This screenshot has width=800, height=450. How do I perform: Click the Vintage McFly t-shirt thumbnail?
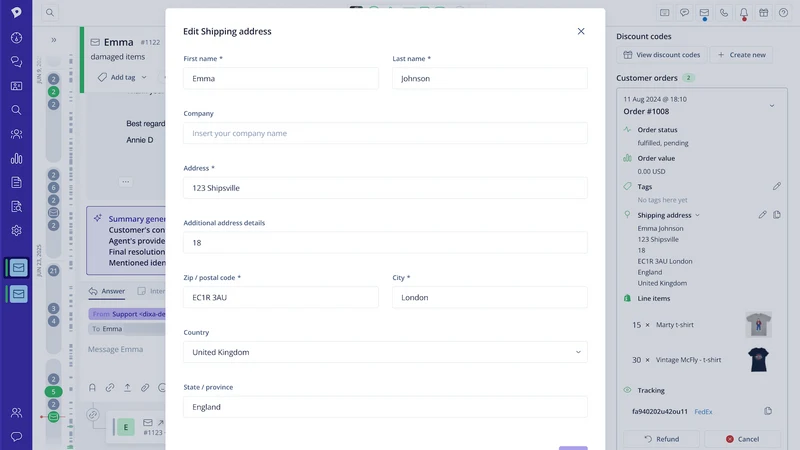tap(758, 360)
